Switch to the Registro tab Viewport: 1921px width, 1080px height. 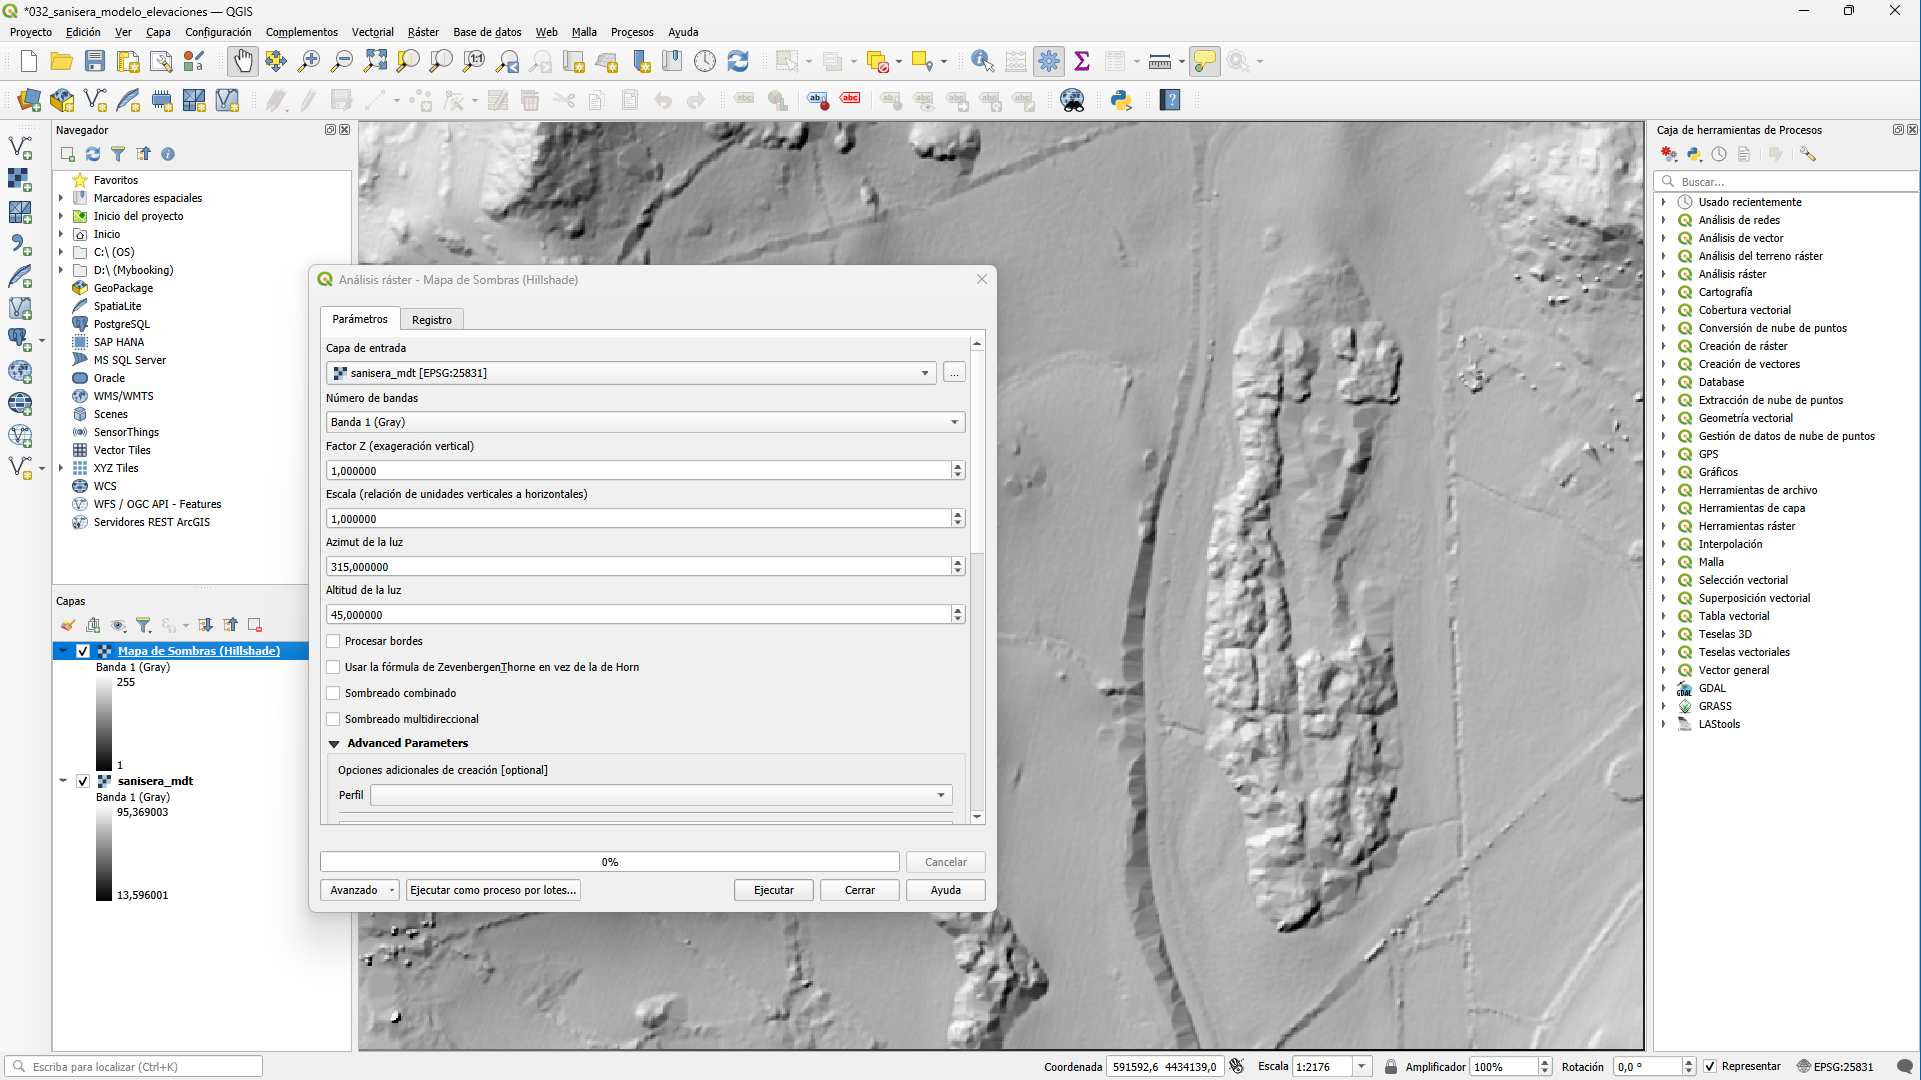[431, 320]
